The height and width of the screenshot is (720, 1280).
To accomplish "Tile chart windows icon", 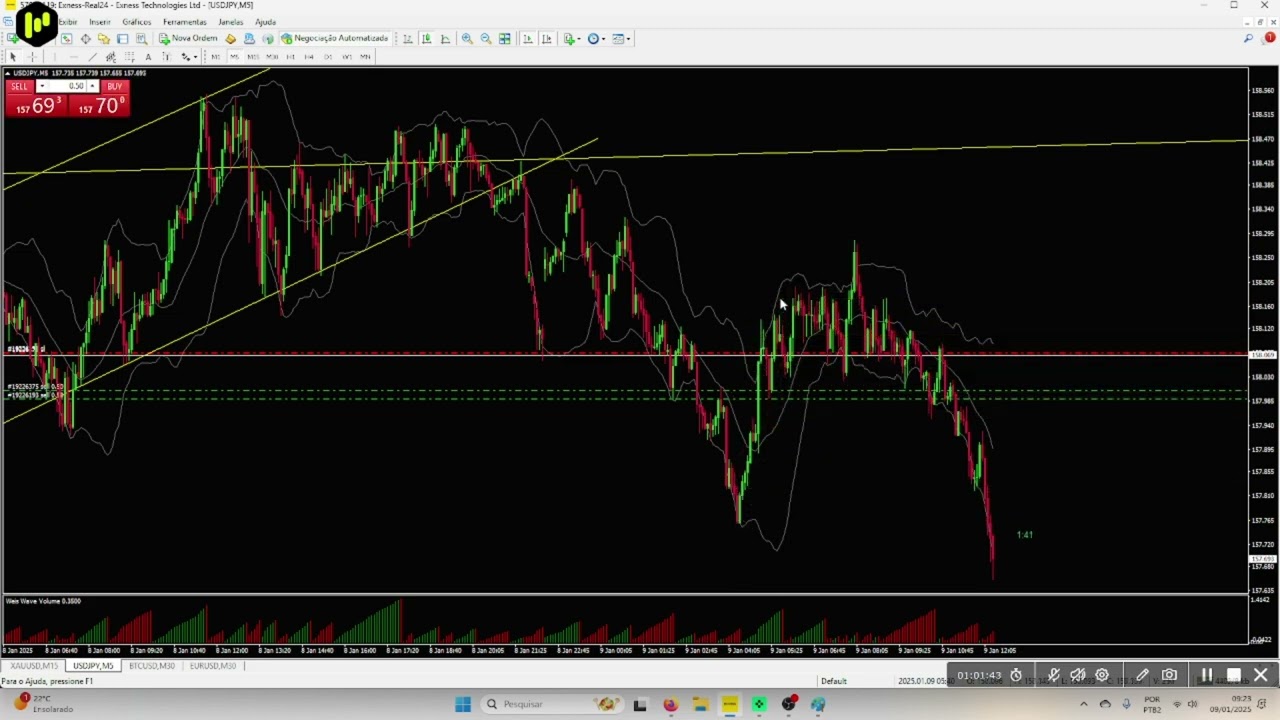I will point(505,38).
